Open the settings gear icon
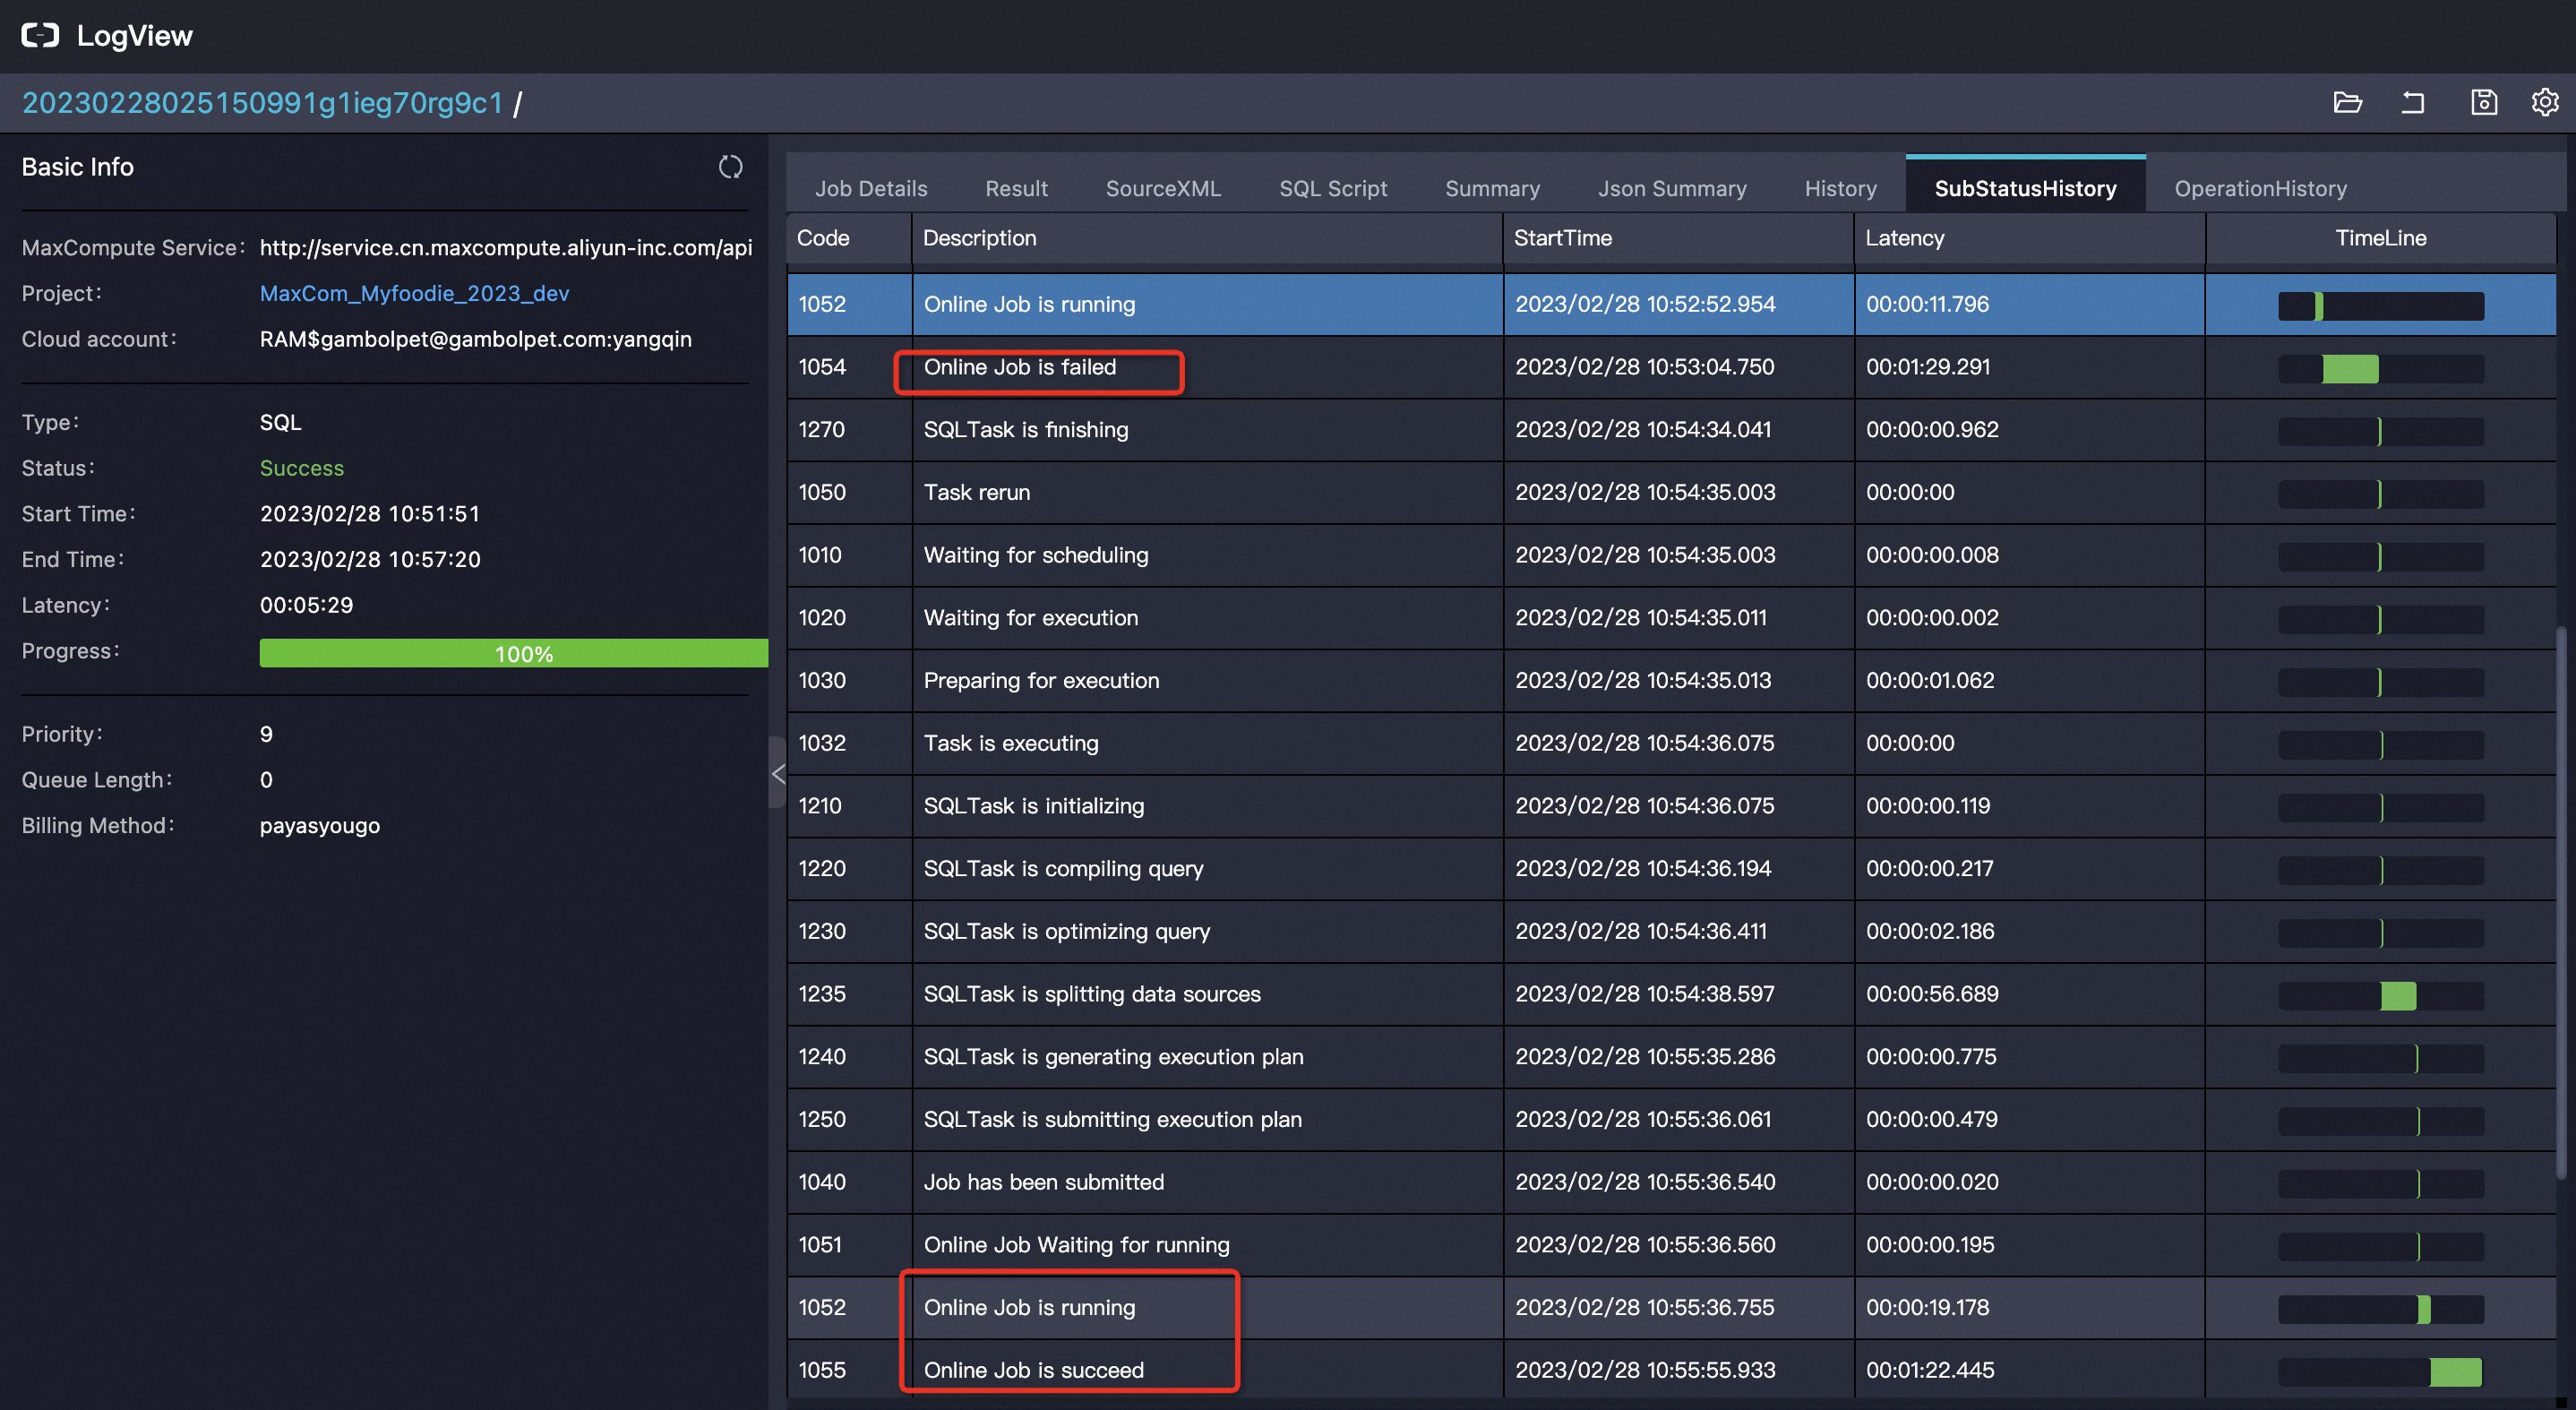 (x=2545, y=102)
